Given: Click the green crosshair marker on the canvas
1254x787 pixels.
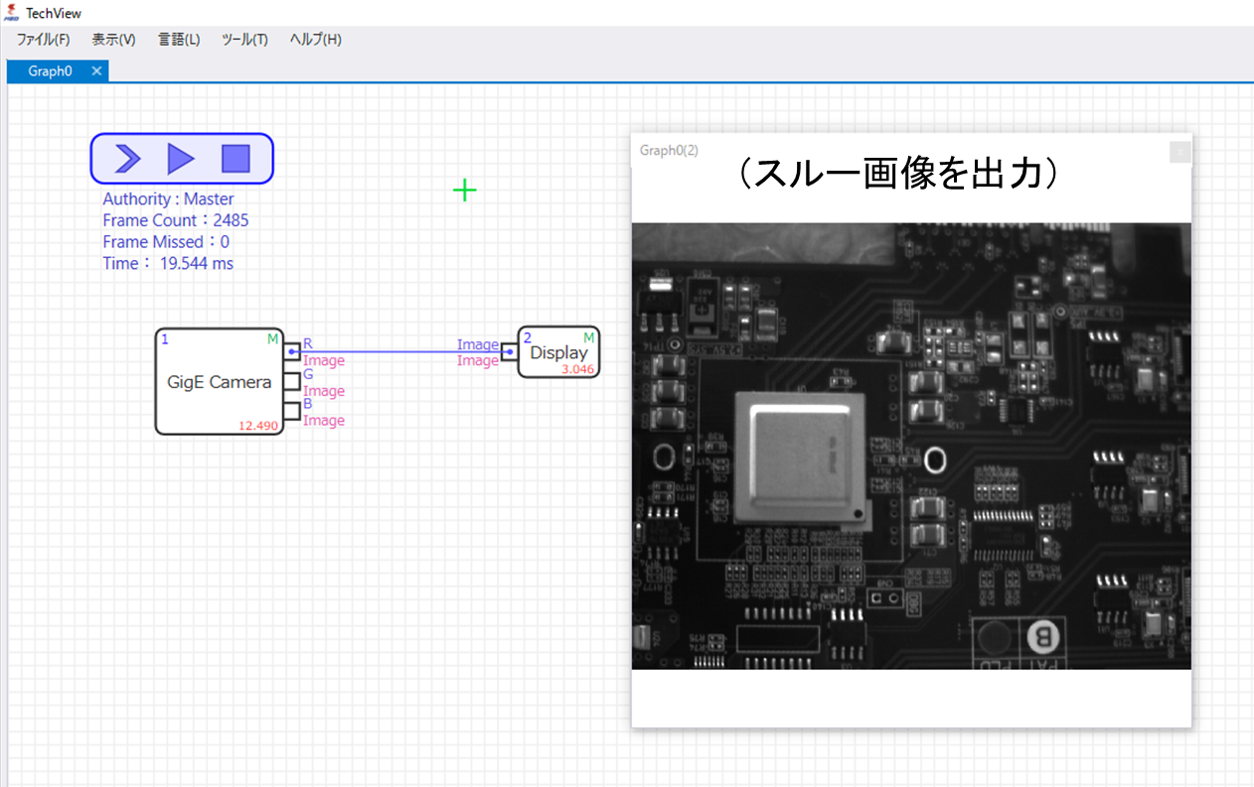Looking at the screenshot, I should 464,190.
